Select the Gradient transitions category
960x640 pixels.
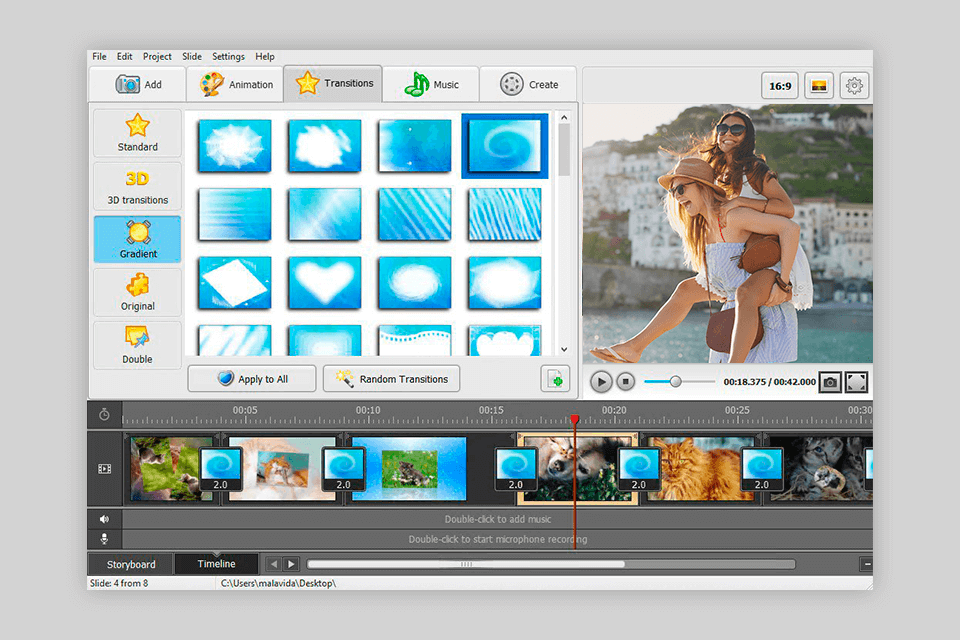138,239
